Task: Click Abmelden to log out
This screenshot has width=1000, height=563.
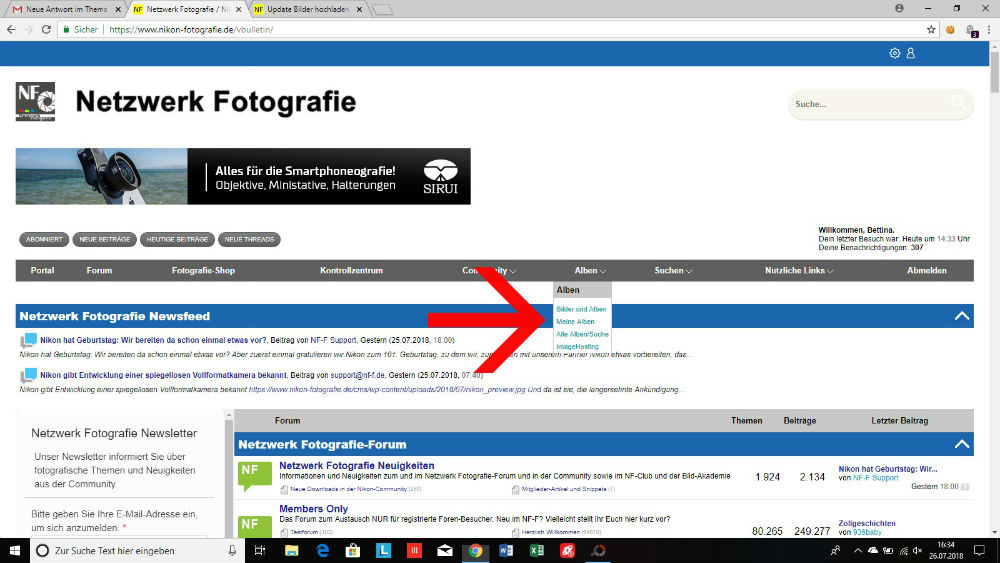Action: pyautogui.click(x=927, y=270)
